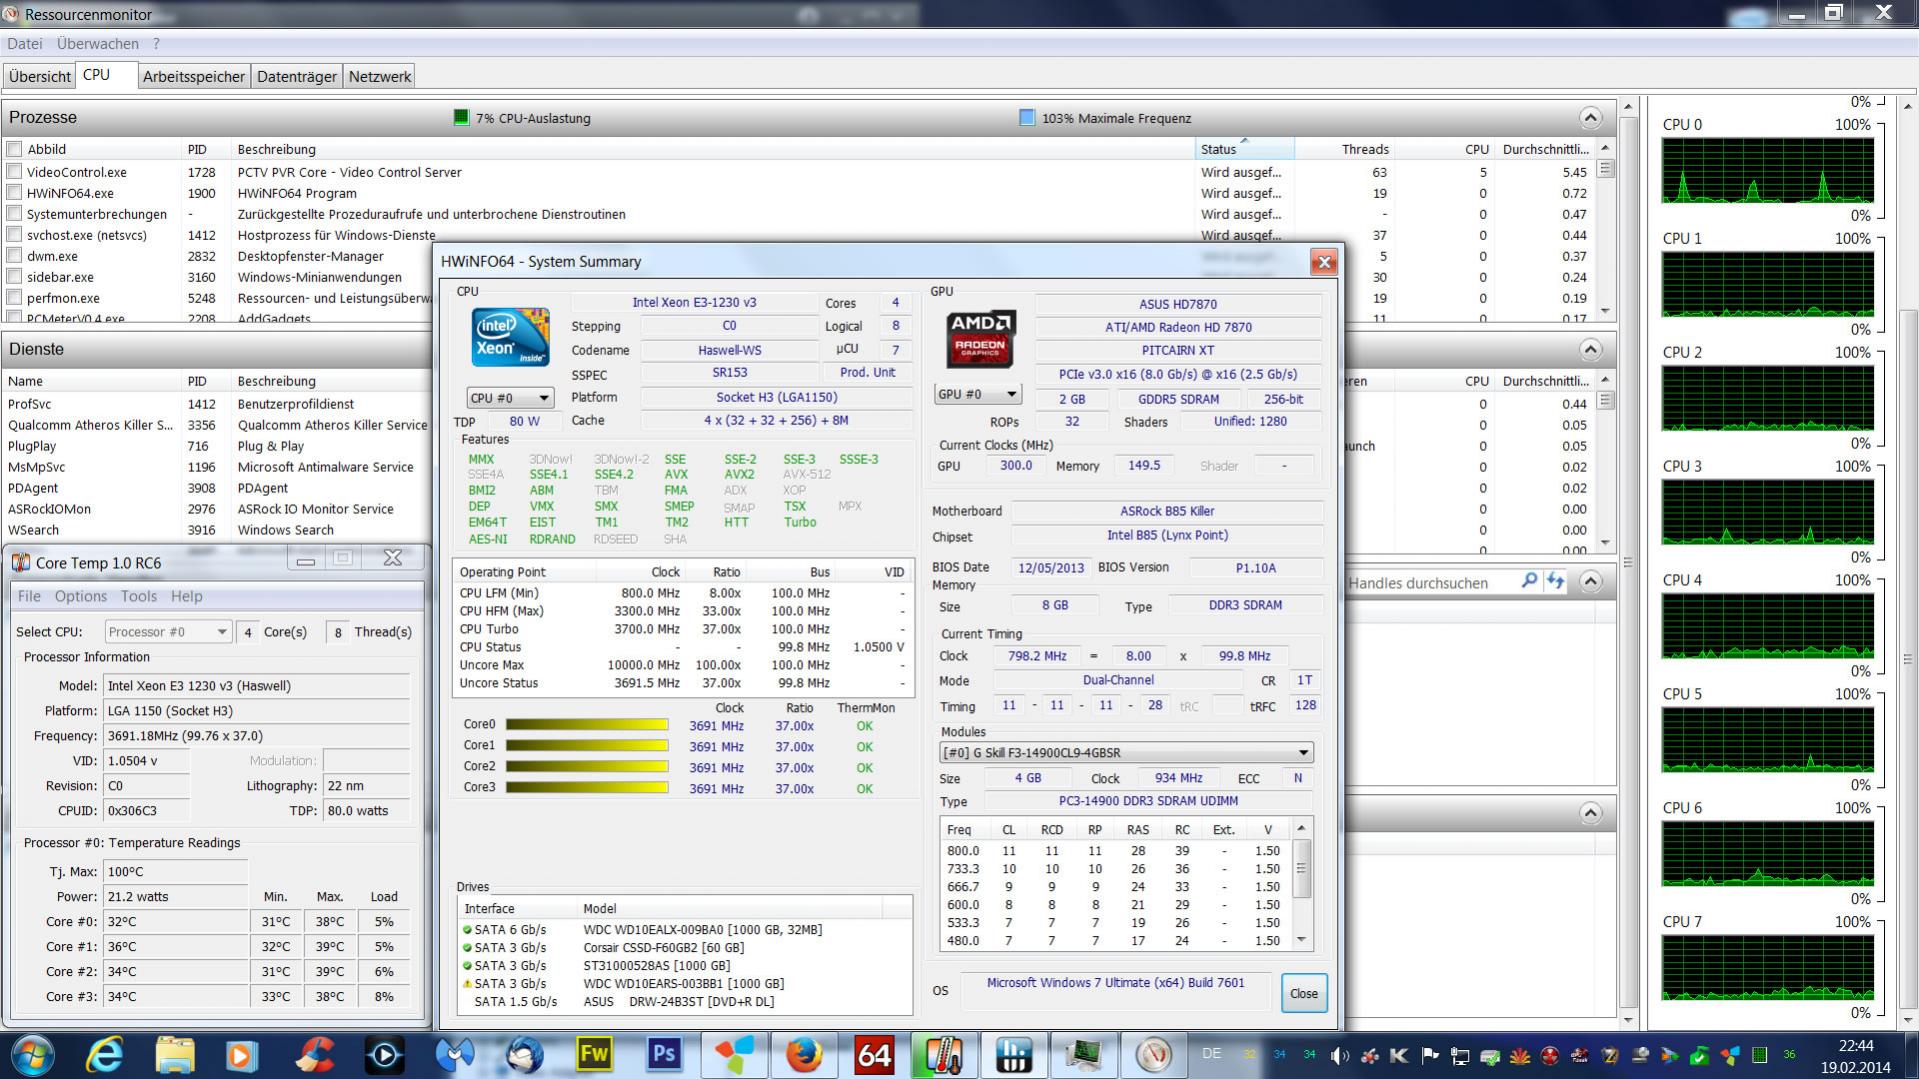
Task: Switch to the Netzwerk tab
Action: [380, 77]
